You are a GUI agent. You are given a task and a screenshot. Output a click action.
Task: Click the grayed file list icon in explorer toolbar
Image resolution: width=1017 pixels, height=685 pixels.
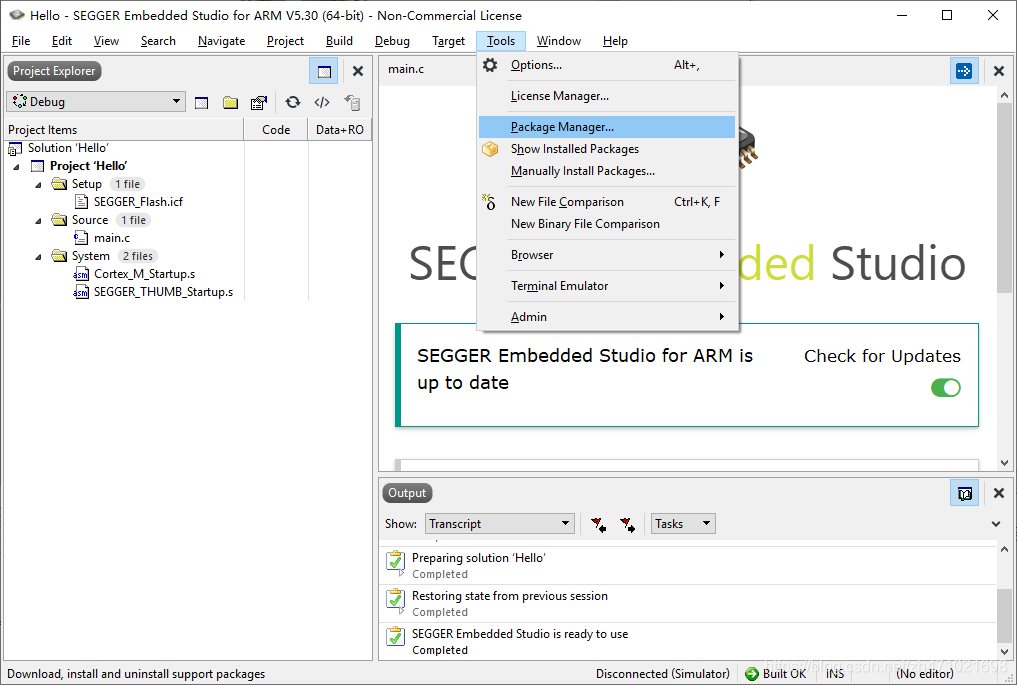click(352, 102)
